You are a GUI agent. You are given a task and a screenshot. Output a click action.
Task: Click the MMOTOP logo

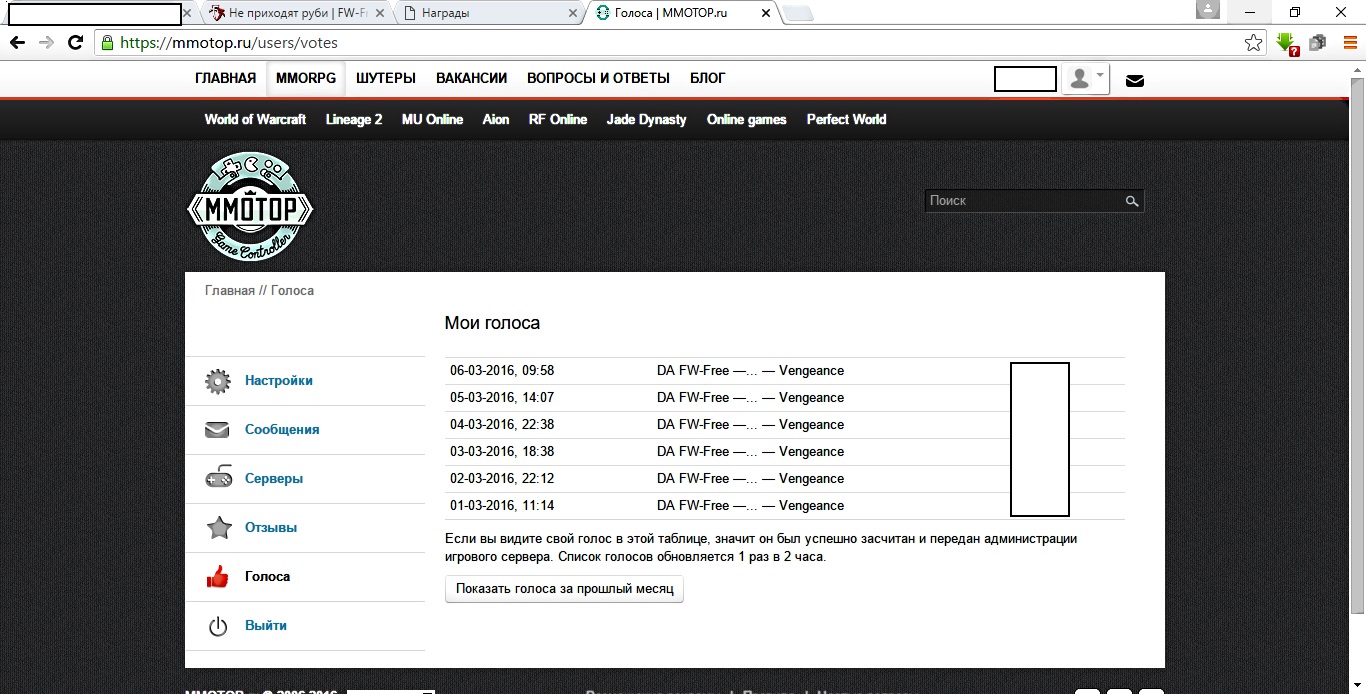click(250, 208)
